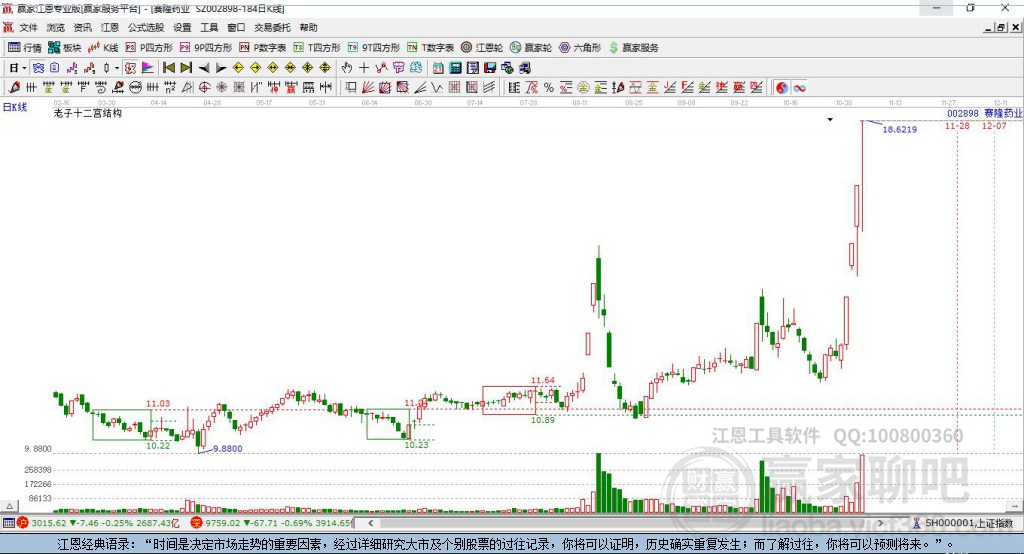Screen dimensions: 1024x554
Task: Select the percent % line tool
Action: click(x=549, y=88)
